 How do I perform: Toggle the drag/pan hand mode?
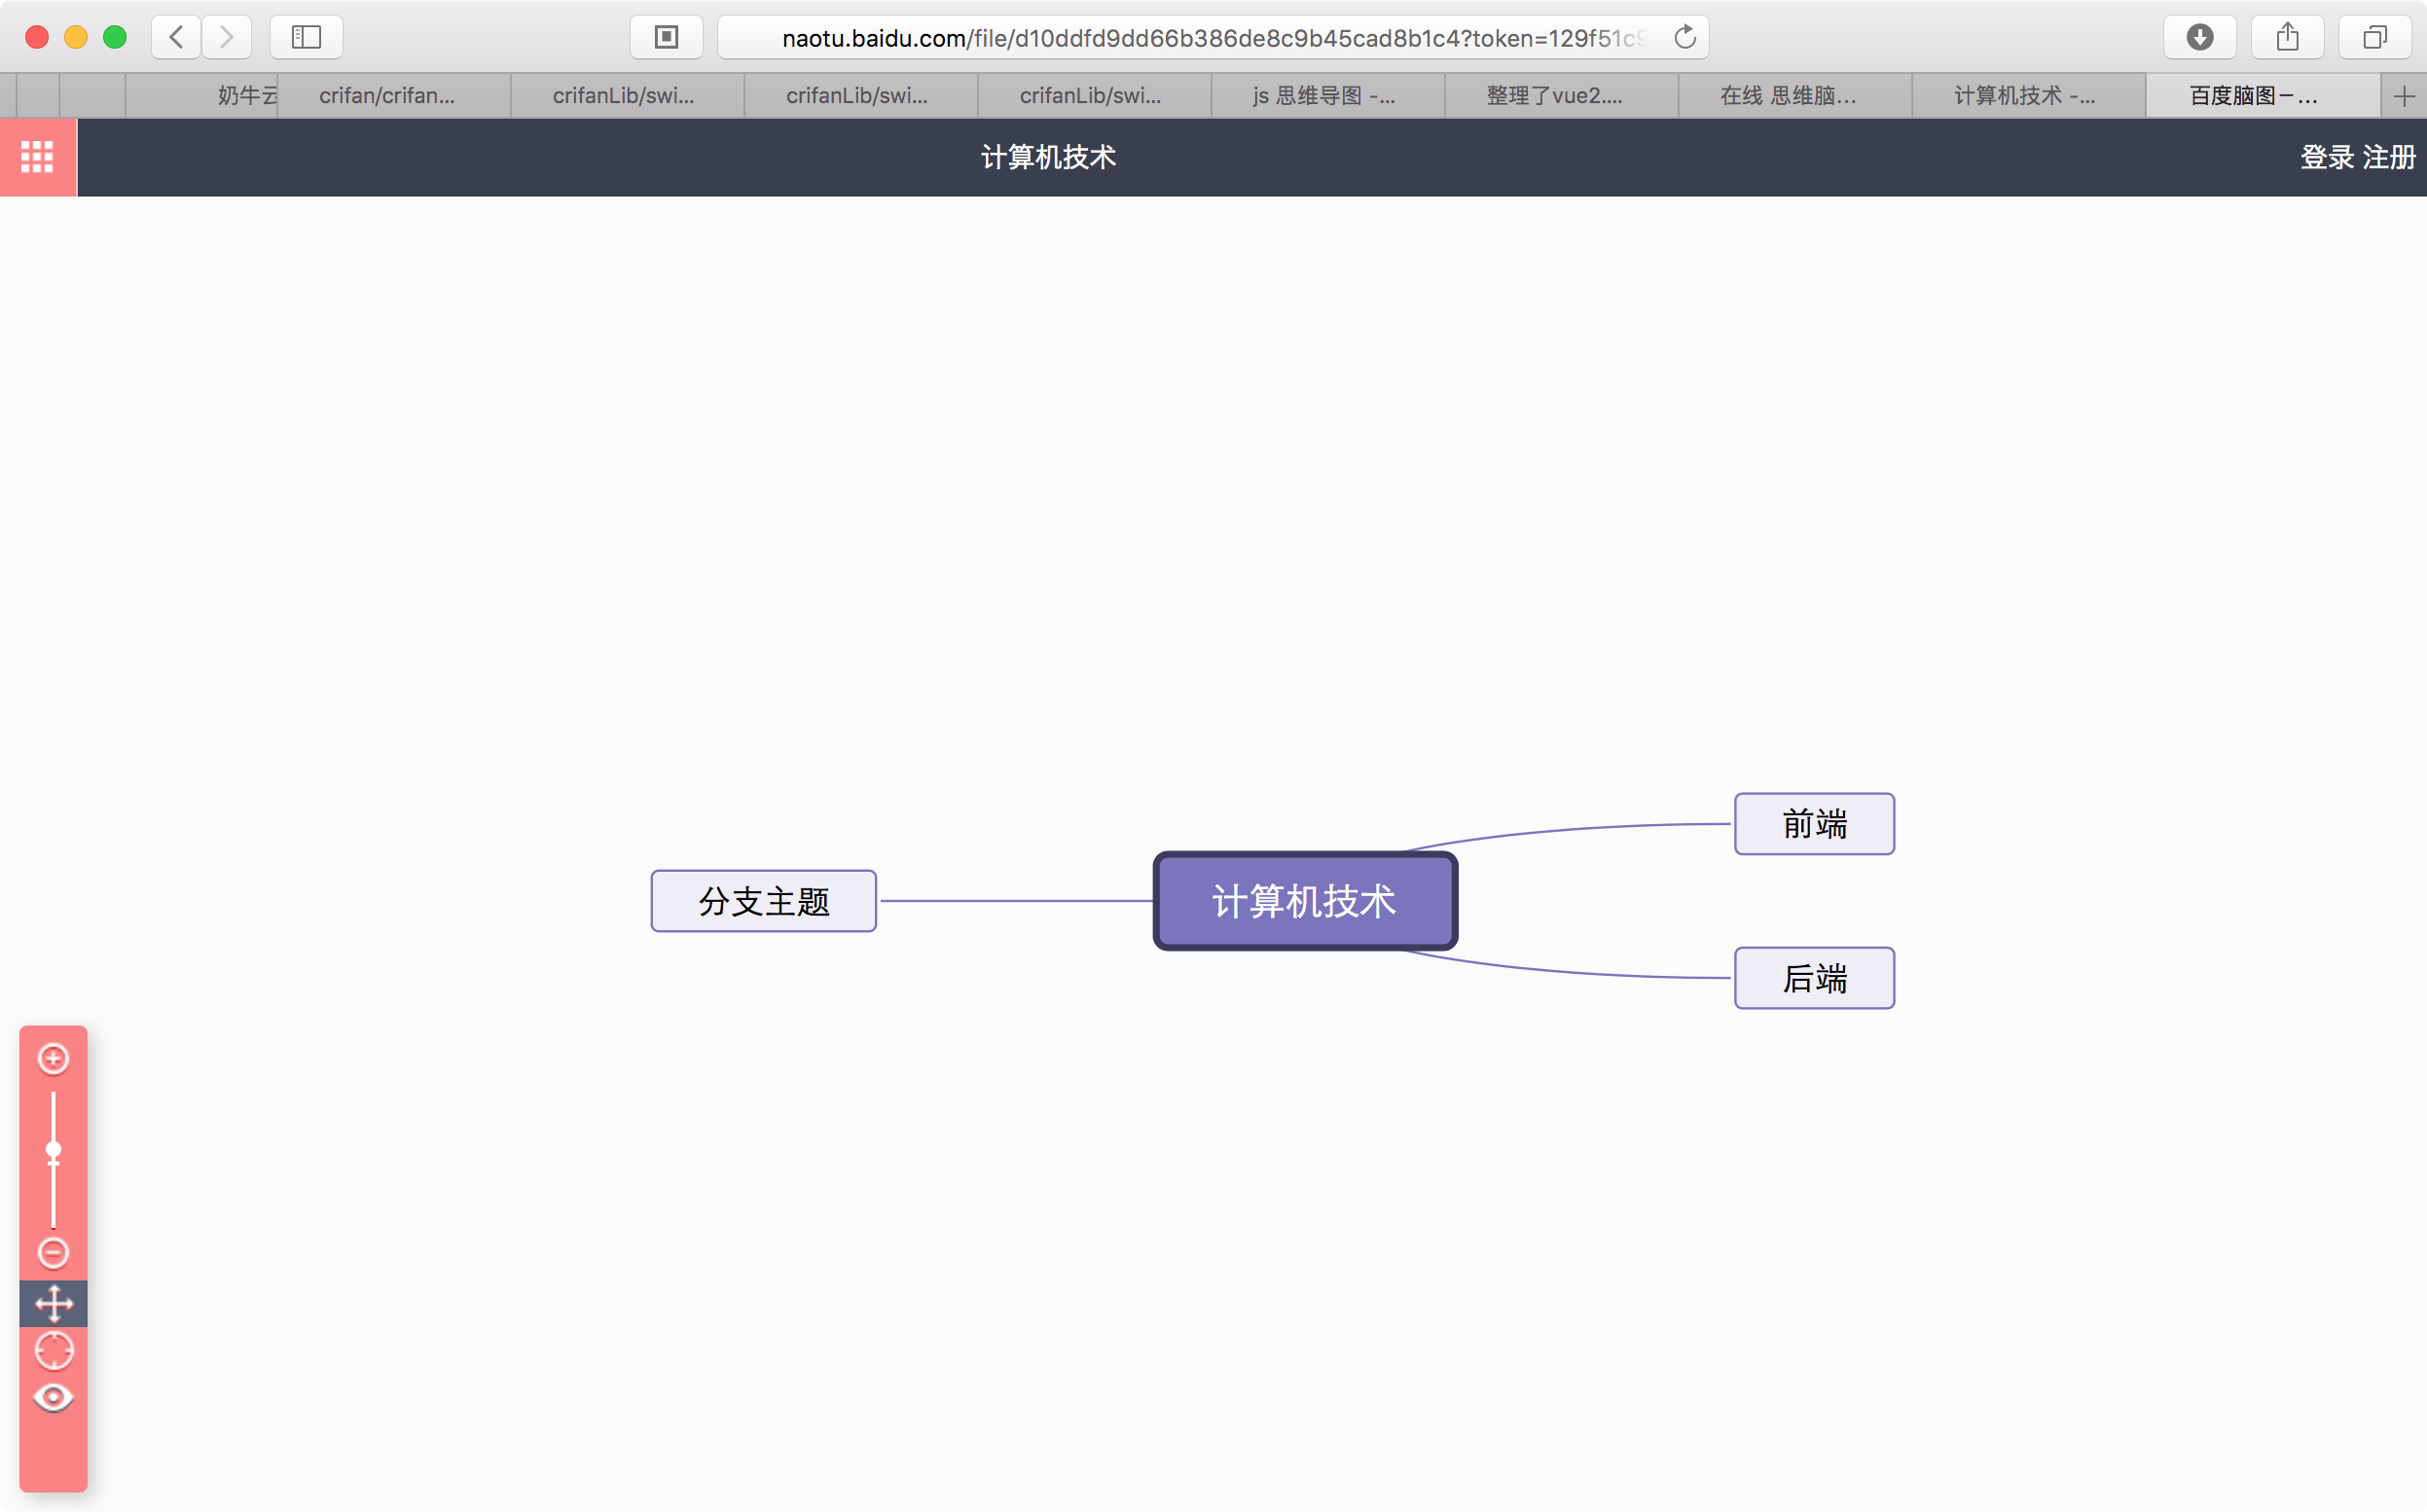53,1303
